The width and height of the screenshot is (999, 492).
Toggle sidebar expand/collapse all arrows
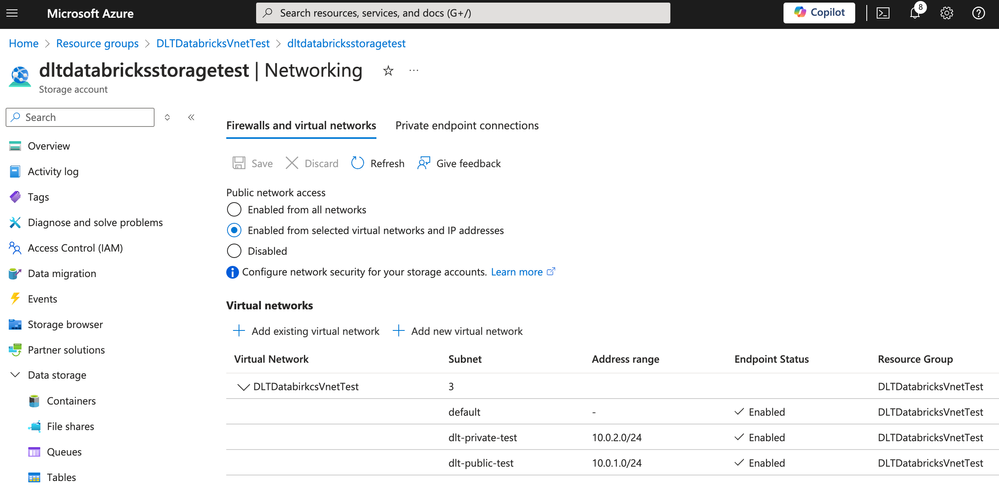coord(167,117)
